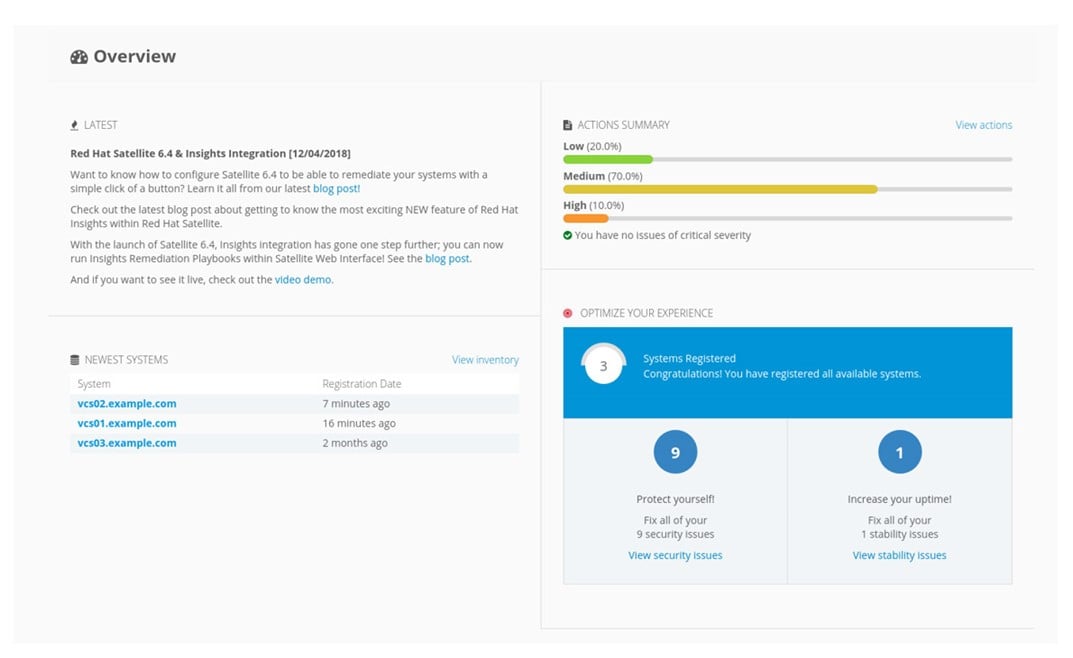Screen dimensions: 1073x658
Task: Select system vcs01.example.com
Action: tap(127, 423)
